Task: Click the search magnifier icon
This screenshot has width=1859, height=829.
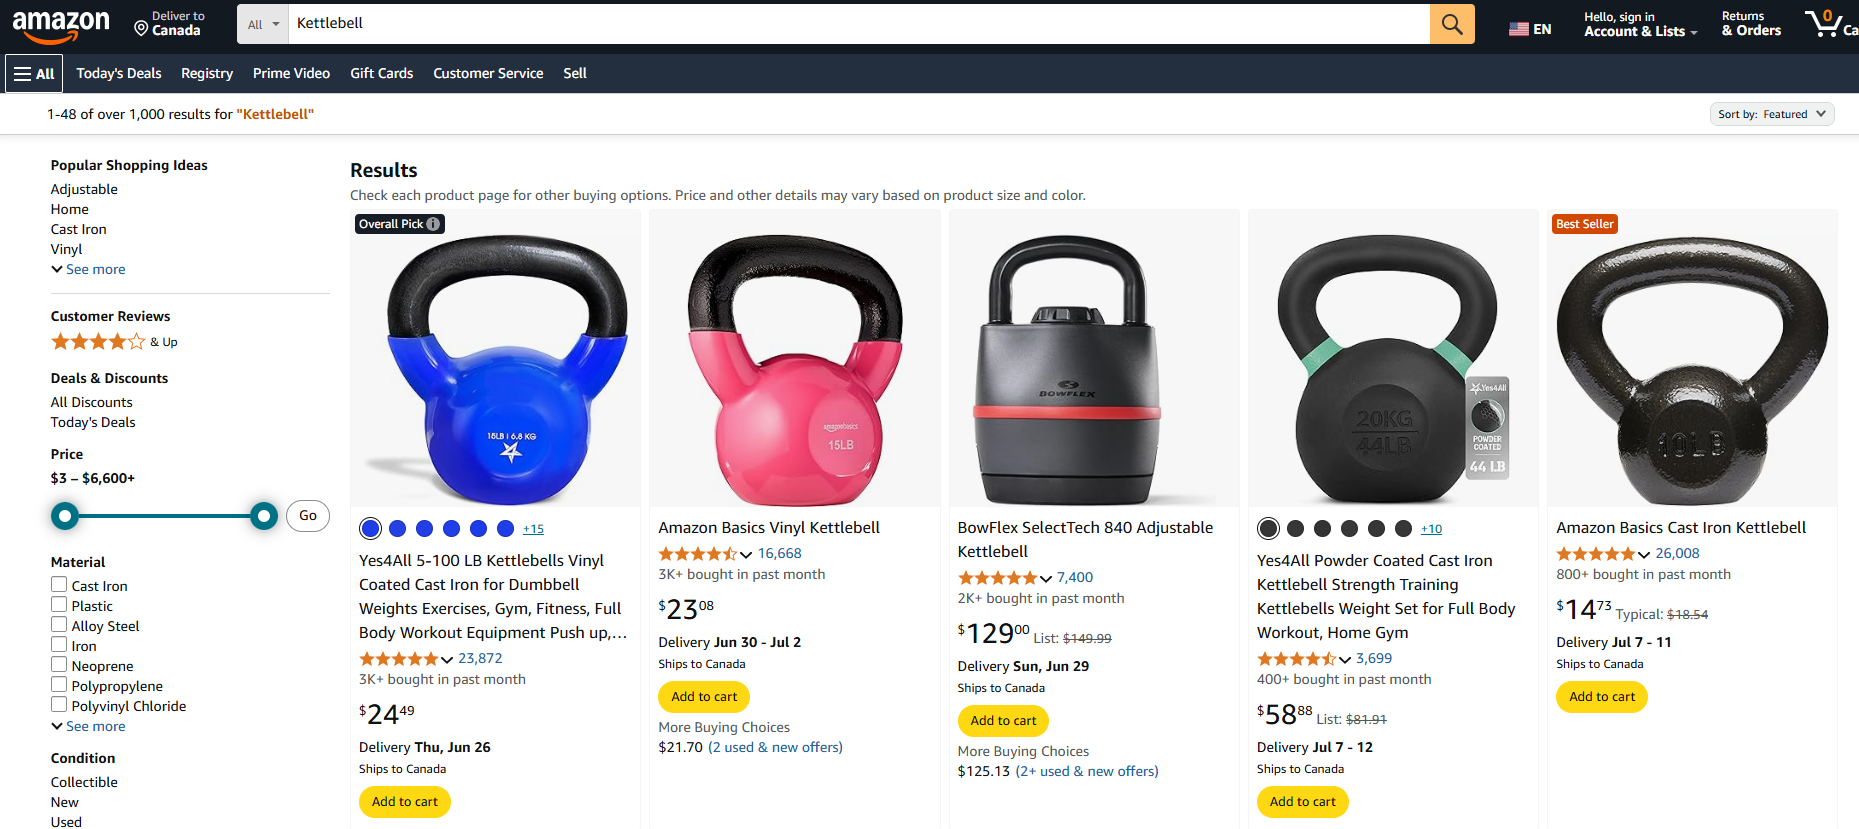Action: [1452, 23]
